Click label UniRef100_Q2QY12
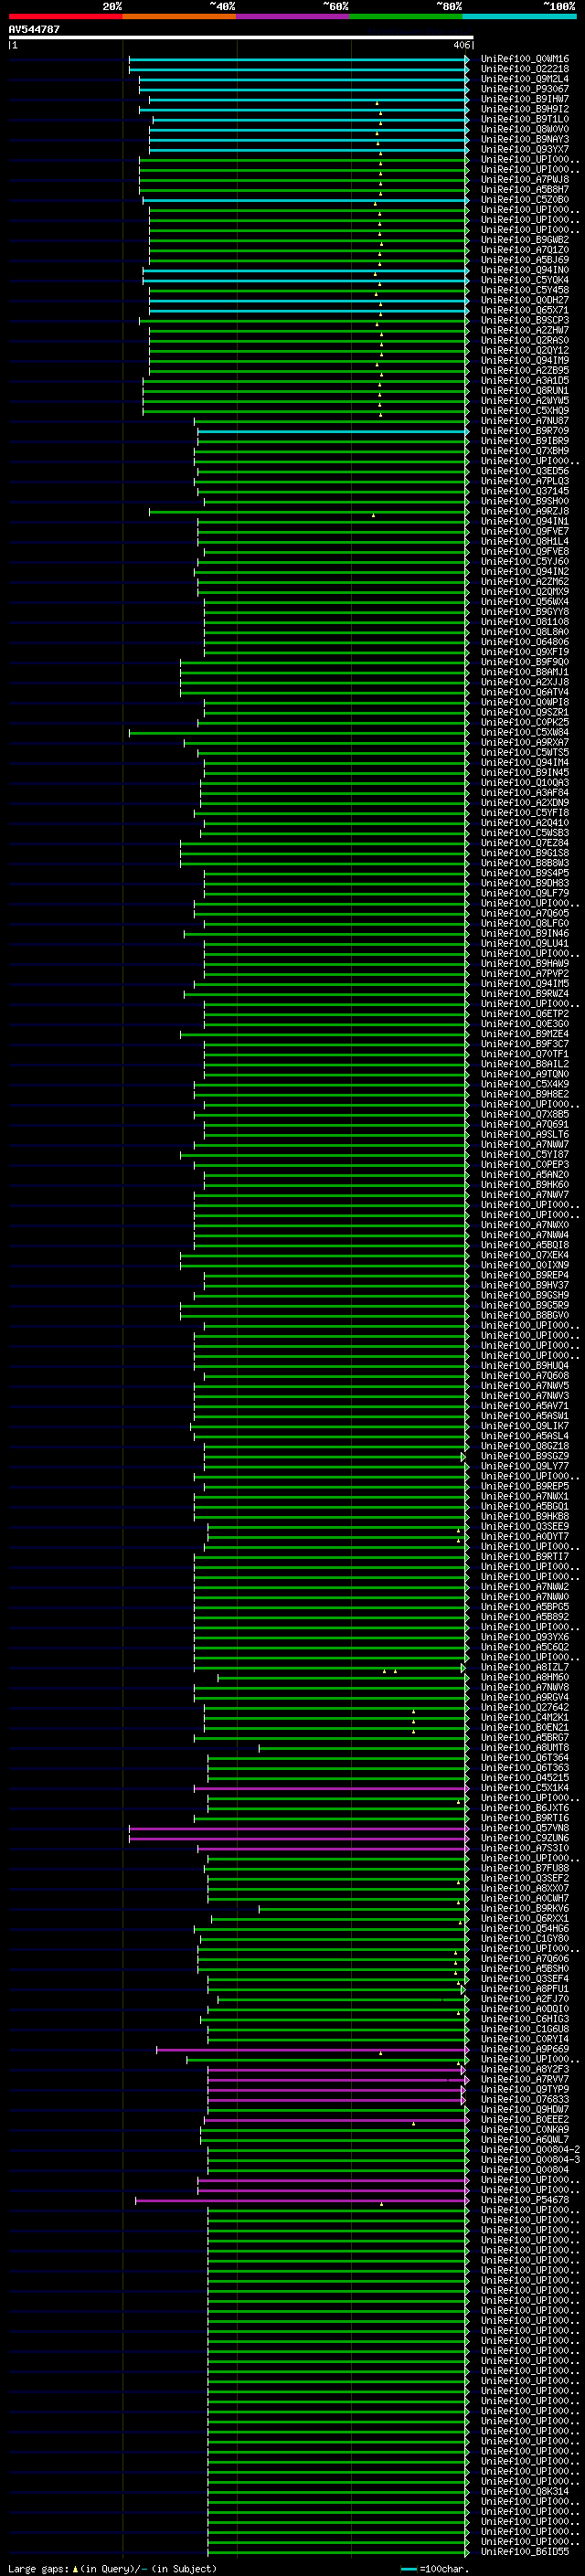 coord(525,350)
